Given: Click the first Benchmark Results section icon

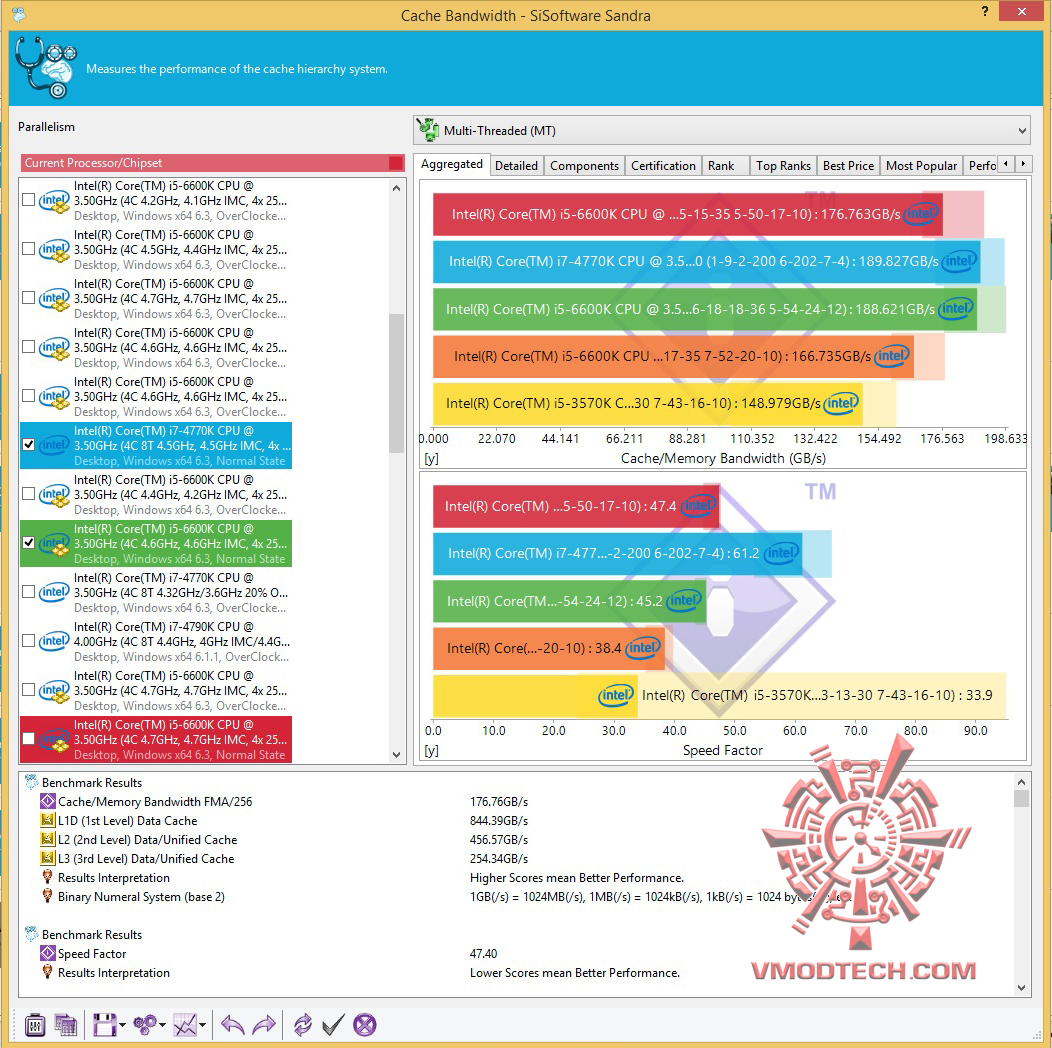Looking at the screenshot, I should coord(31,782).
